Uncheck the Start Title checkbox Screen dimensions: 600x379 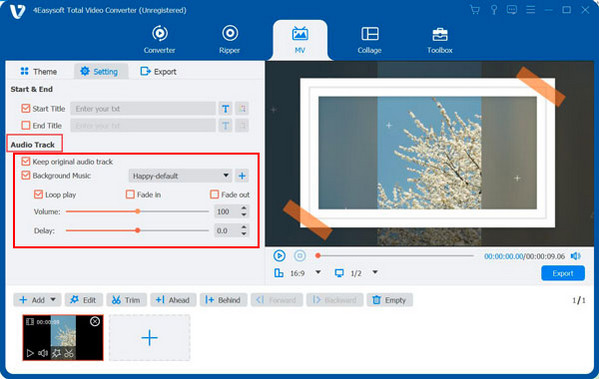point(26,108)
